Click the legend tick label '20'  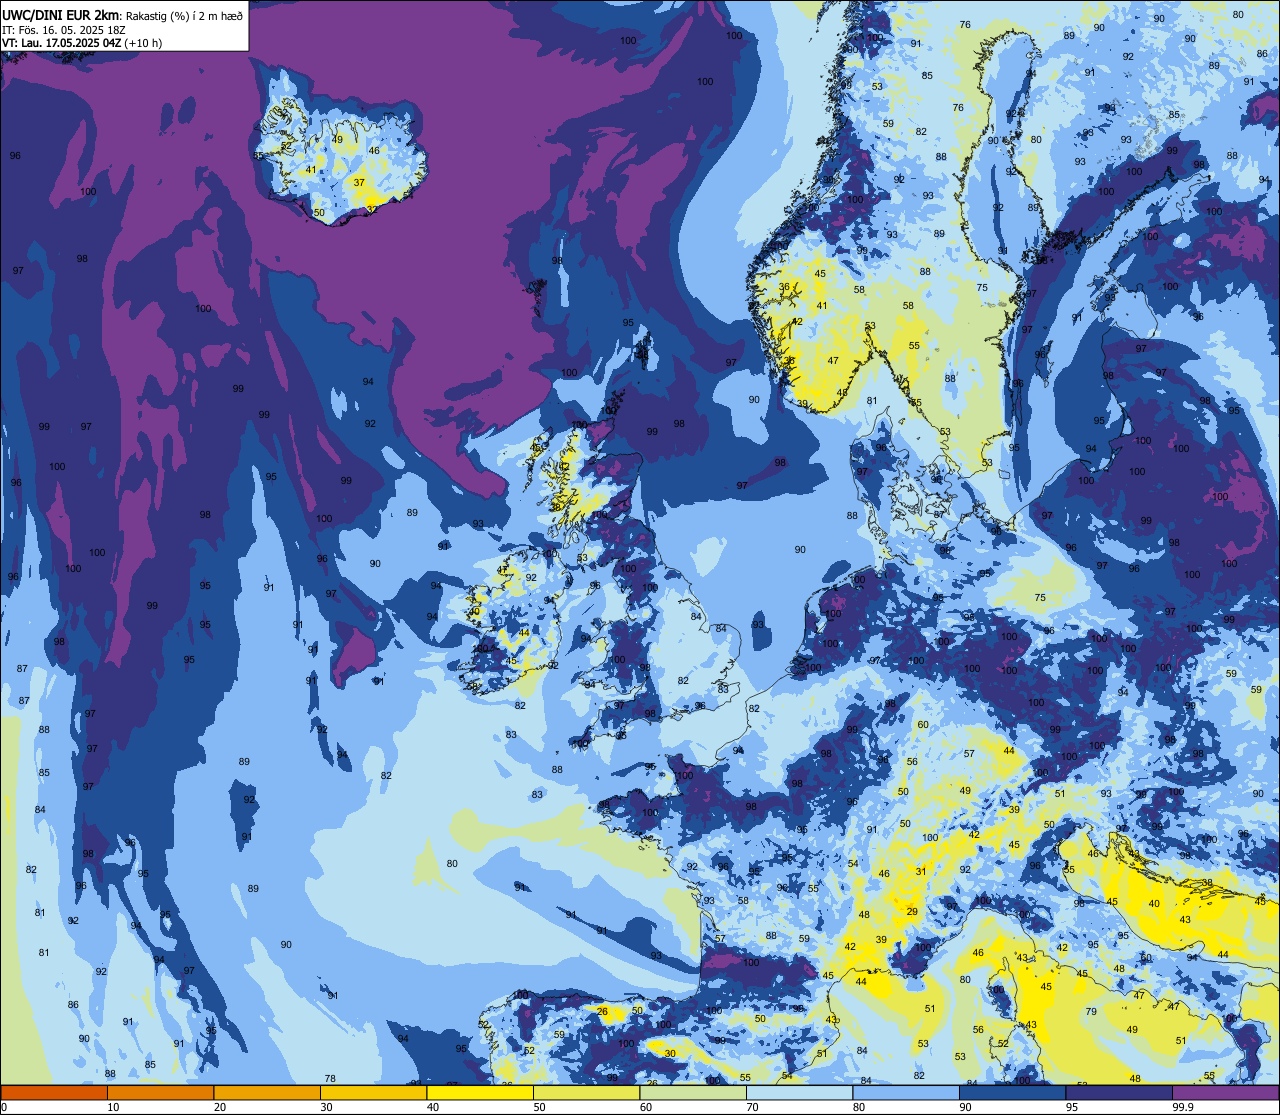[x=220, y=1107]
